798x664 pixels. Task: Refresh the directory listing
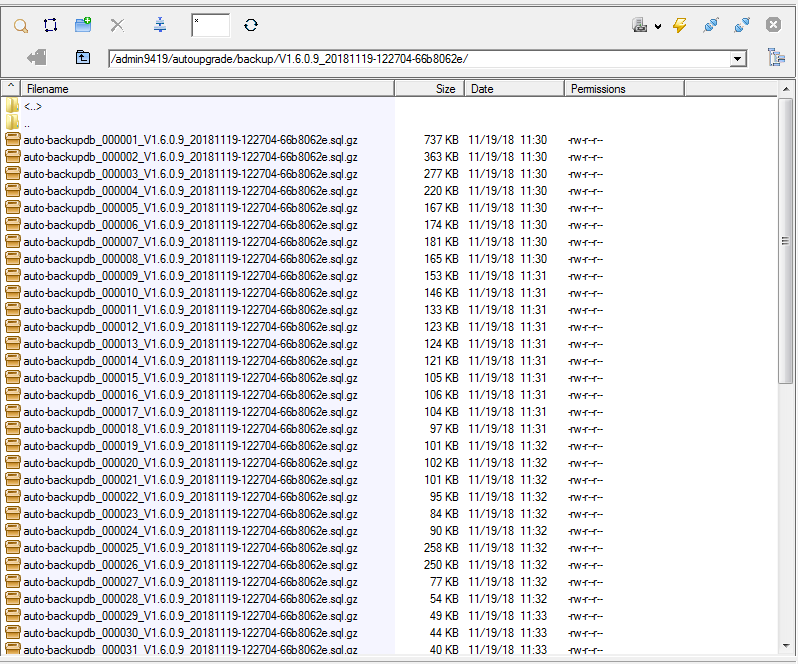[251, 25]
